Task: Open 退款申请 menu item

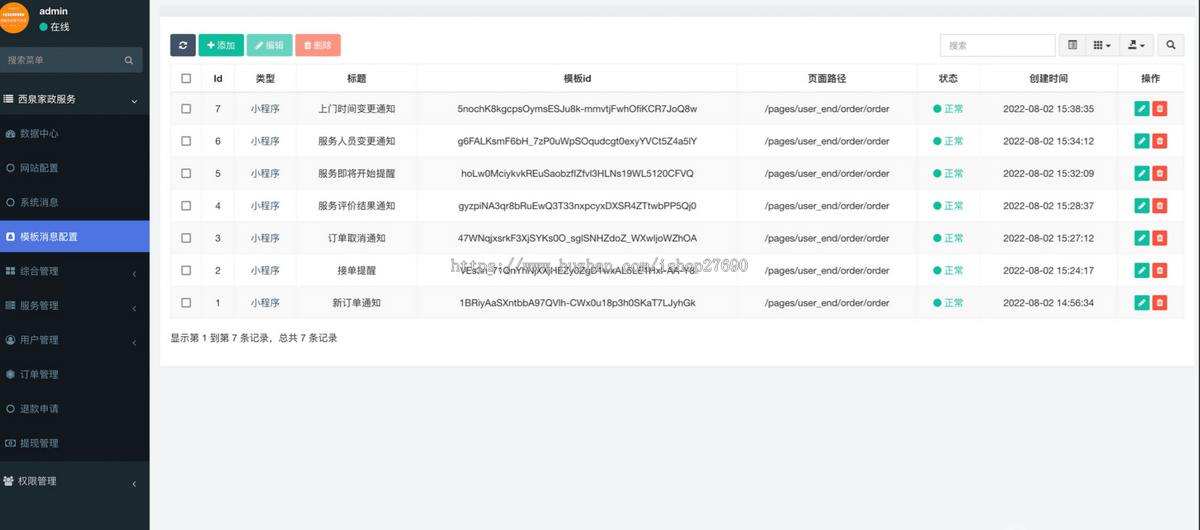Action: 75,409
